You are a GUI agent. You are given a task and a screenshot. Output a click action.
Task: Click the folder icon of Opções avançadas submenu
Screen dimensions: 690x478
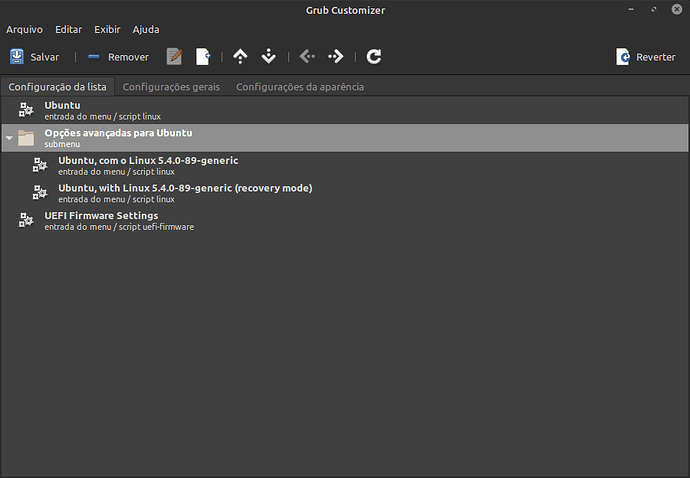[x=26, y=138]
